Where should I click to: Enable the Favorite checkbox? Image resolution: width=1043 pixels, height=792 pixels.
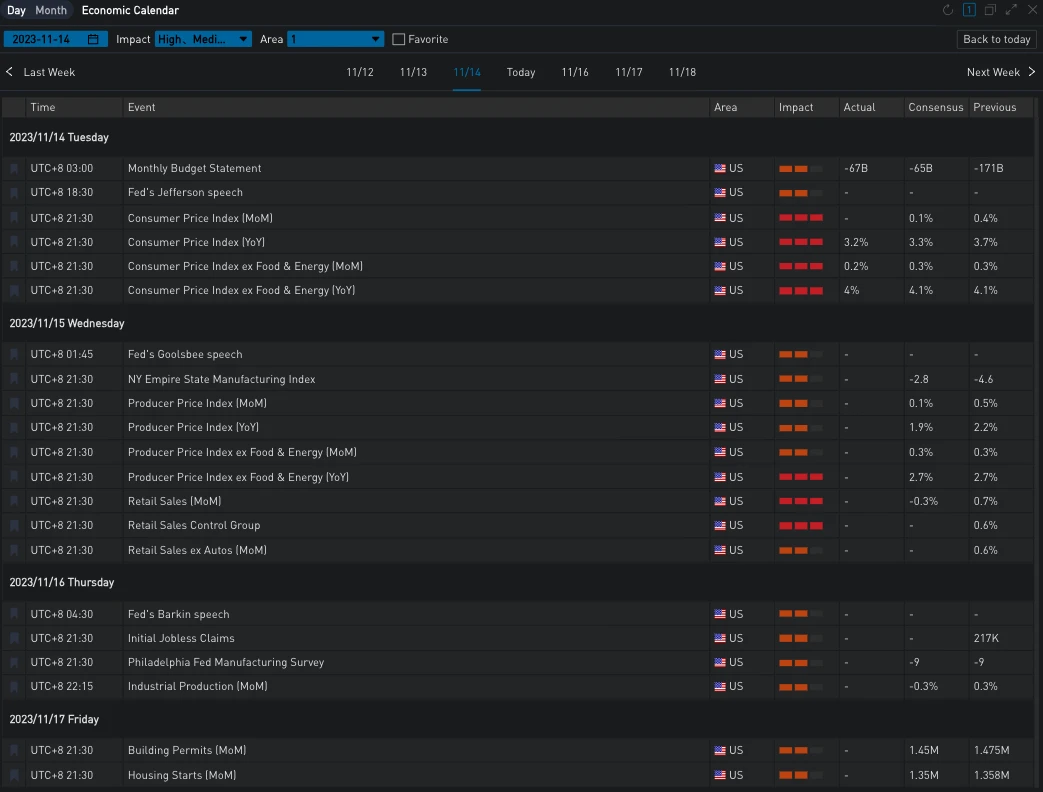[x=399, y=39]
